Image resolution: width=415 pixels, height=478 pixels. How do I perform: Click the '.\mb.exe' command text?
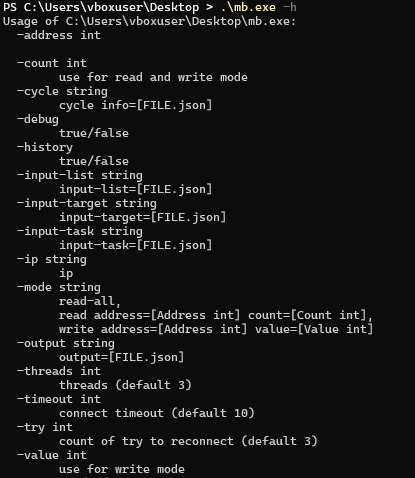248,7
